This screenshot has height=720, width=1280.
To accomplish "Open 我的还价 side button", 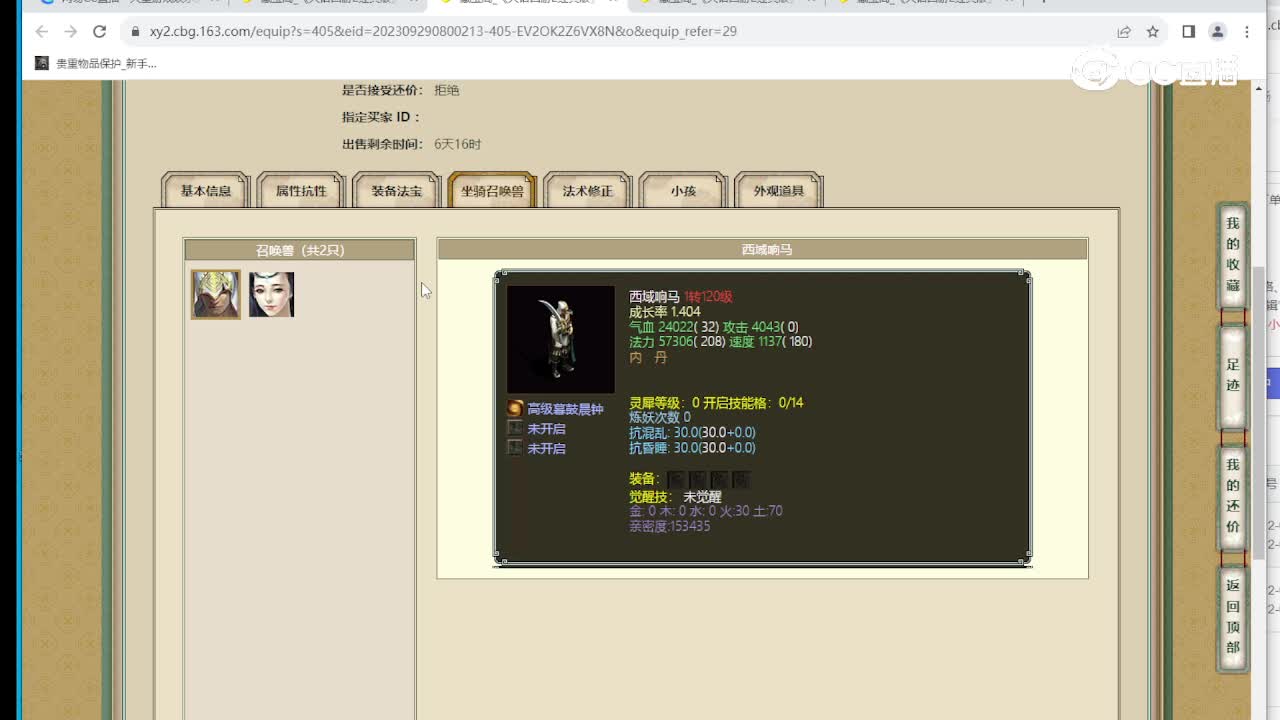I will (1233, 496).
